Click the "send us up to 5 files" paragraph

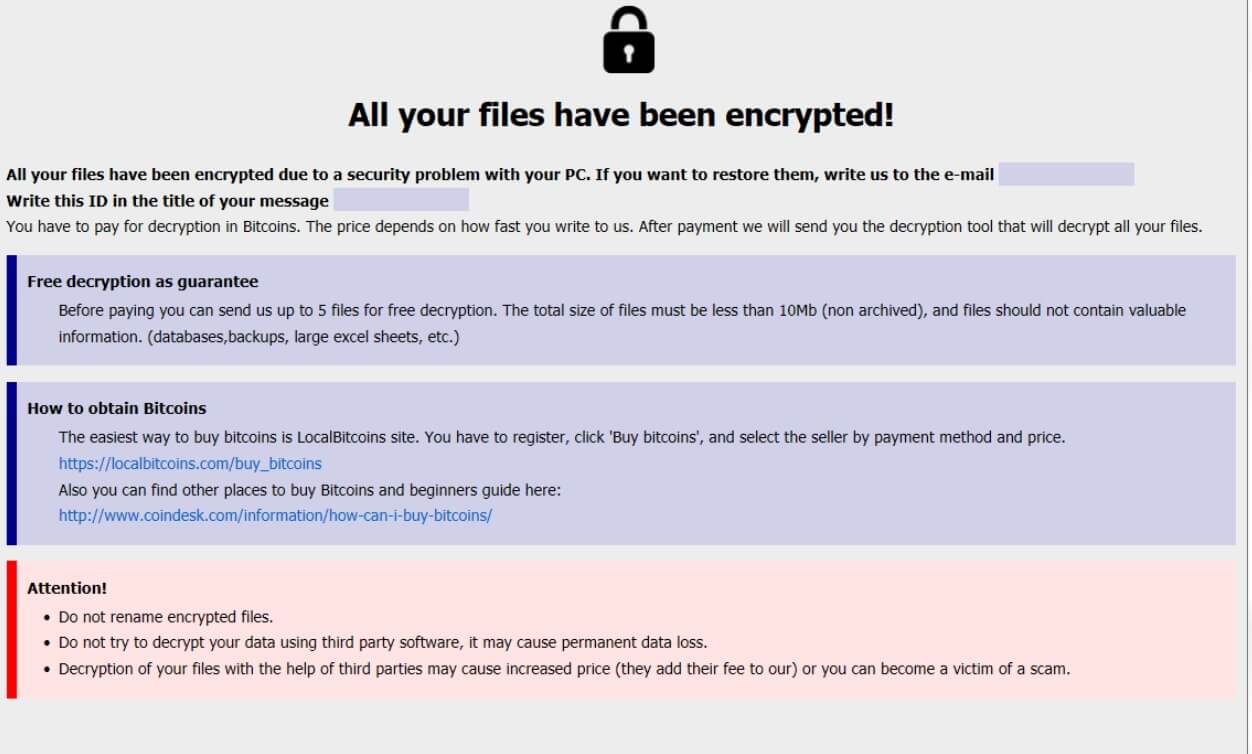click(622, 310)
